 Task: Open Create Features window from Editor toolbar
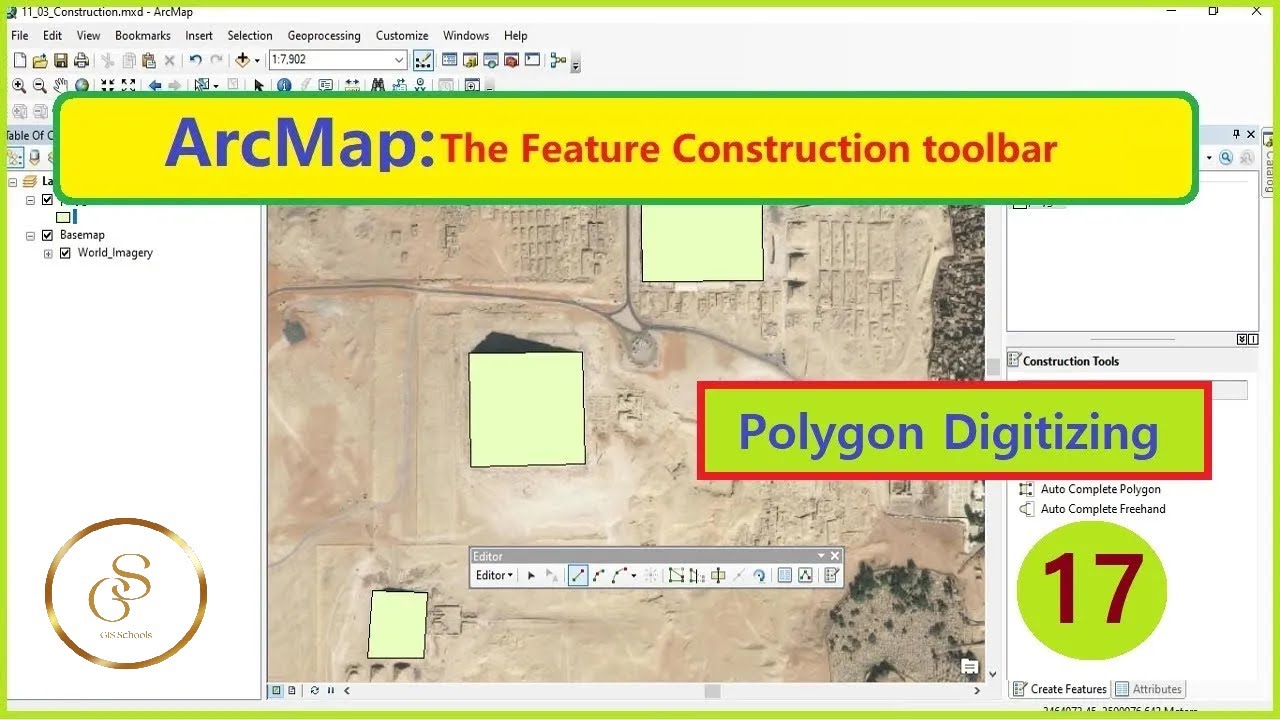831,575
